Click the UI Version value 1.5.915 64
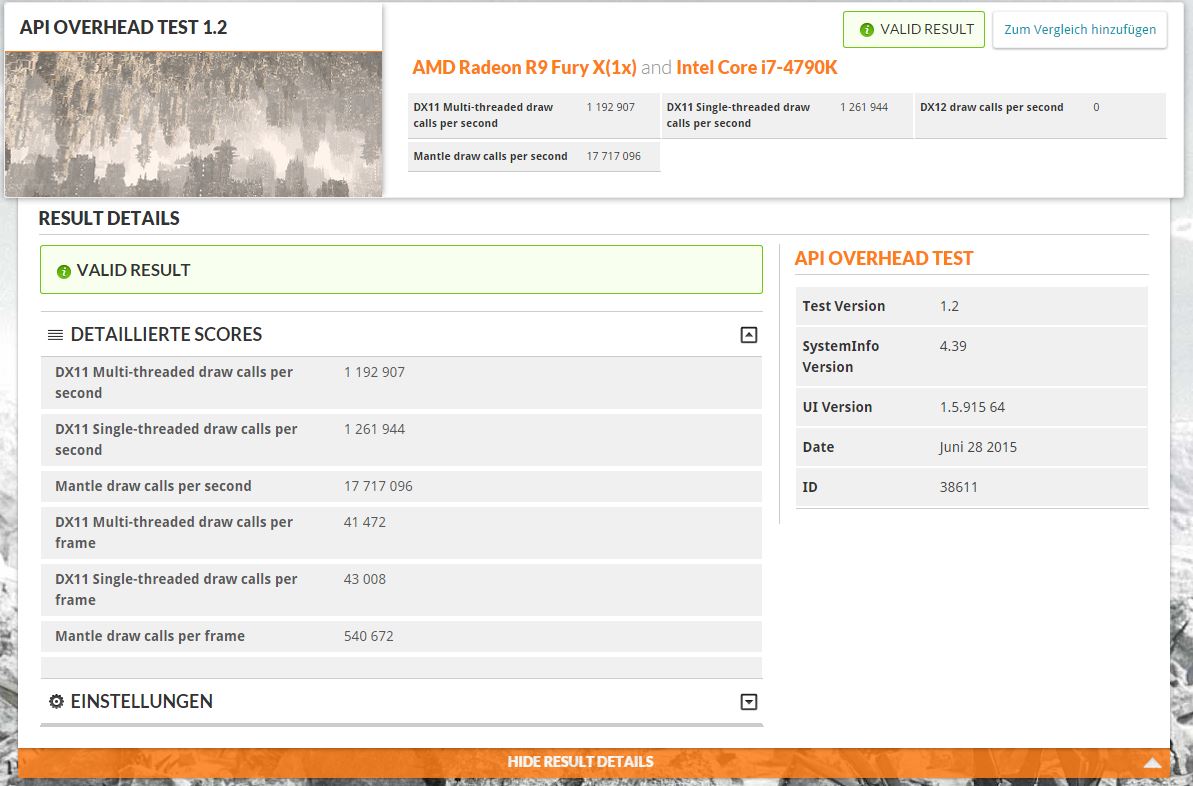The height and width of the screenshot is (786, 1193). [972, 407]
